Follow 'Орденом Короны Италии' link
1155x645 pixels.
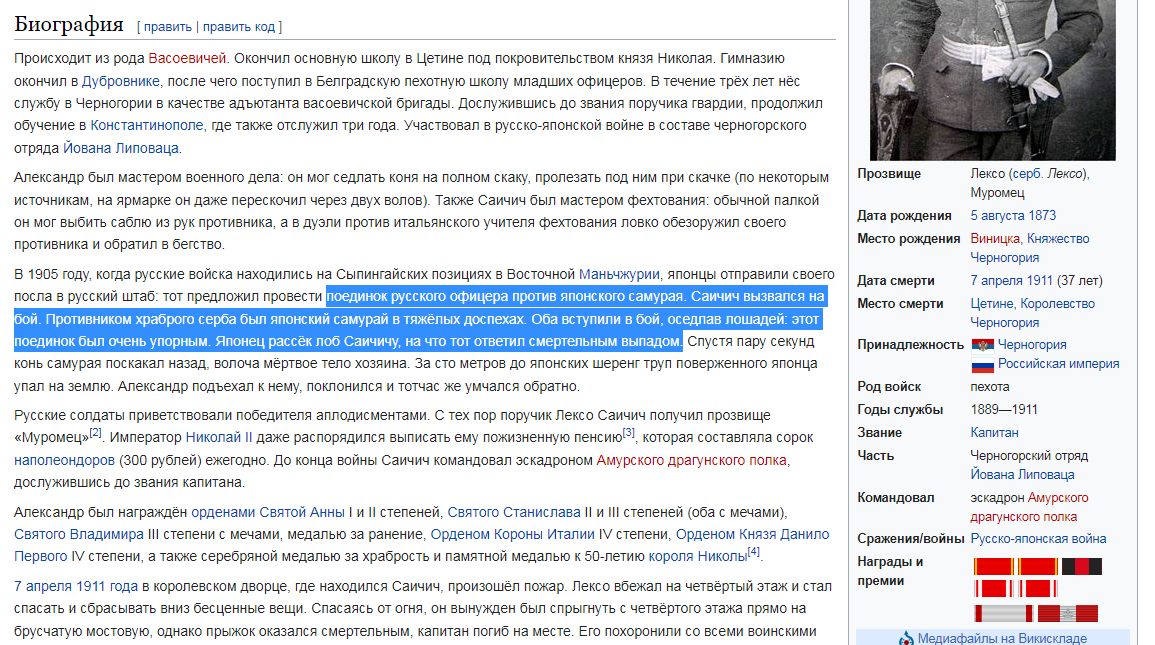[x=513, y=534]
